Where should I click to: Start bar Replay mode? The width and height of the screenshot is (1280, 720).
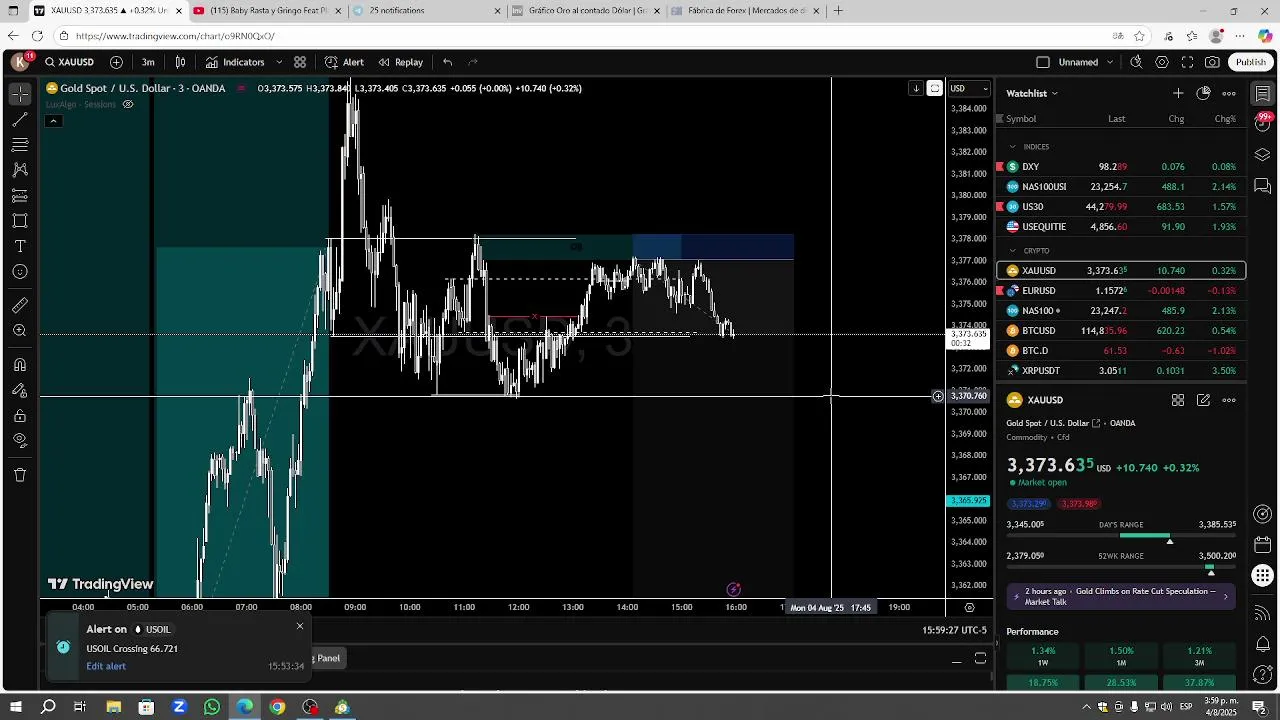[x=400, y=62]
